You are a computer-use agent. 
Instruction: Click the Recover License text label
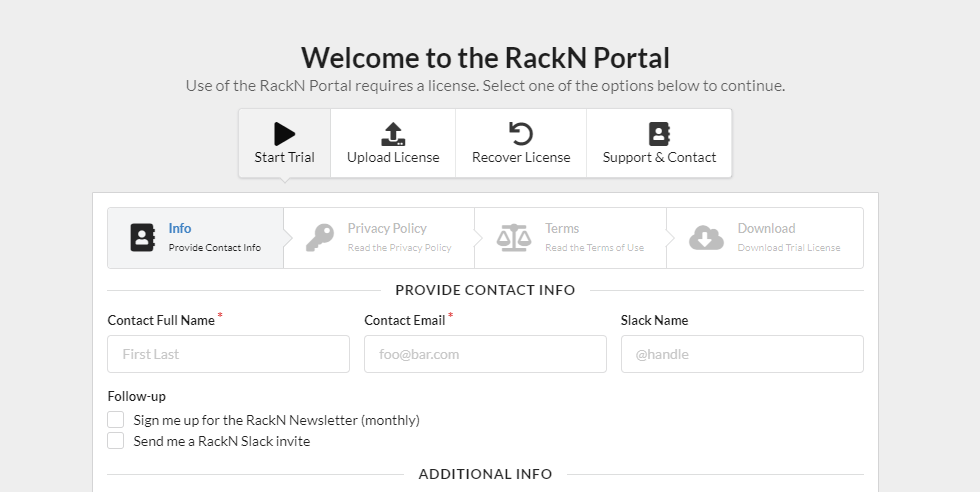click(x=521, y=157)
